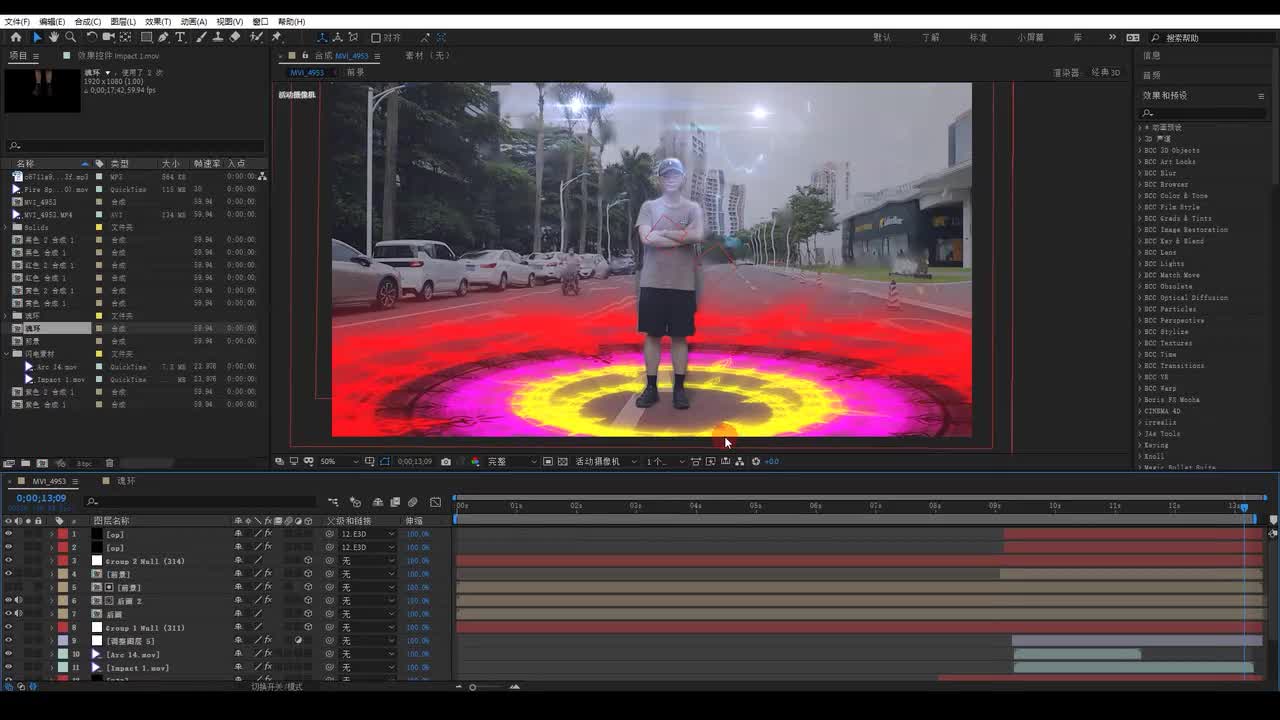Viewport: 1280px width, 720px height.
Task: Click the red label color of layer 1
Action: pos(62,534)
